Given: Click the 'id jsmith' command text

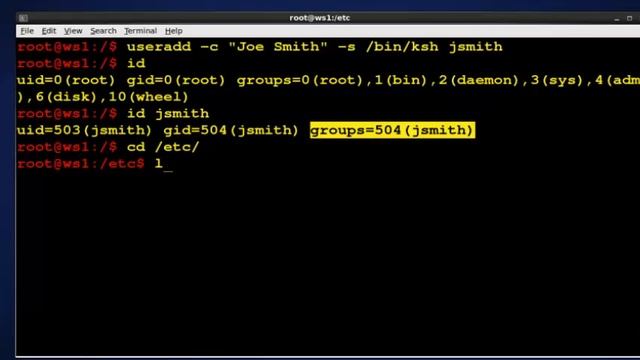Looking at the screenshot, I should [x=168, y=113].
